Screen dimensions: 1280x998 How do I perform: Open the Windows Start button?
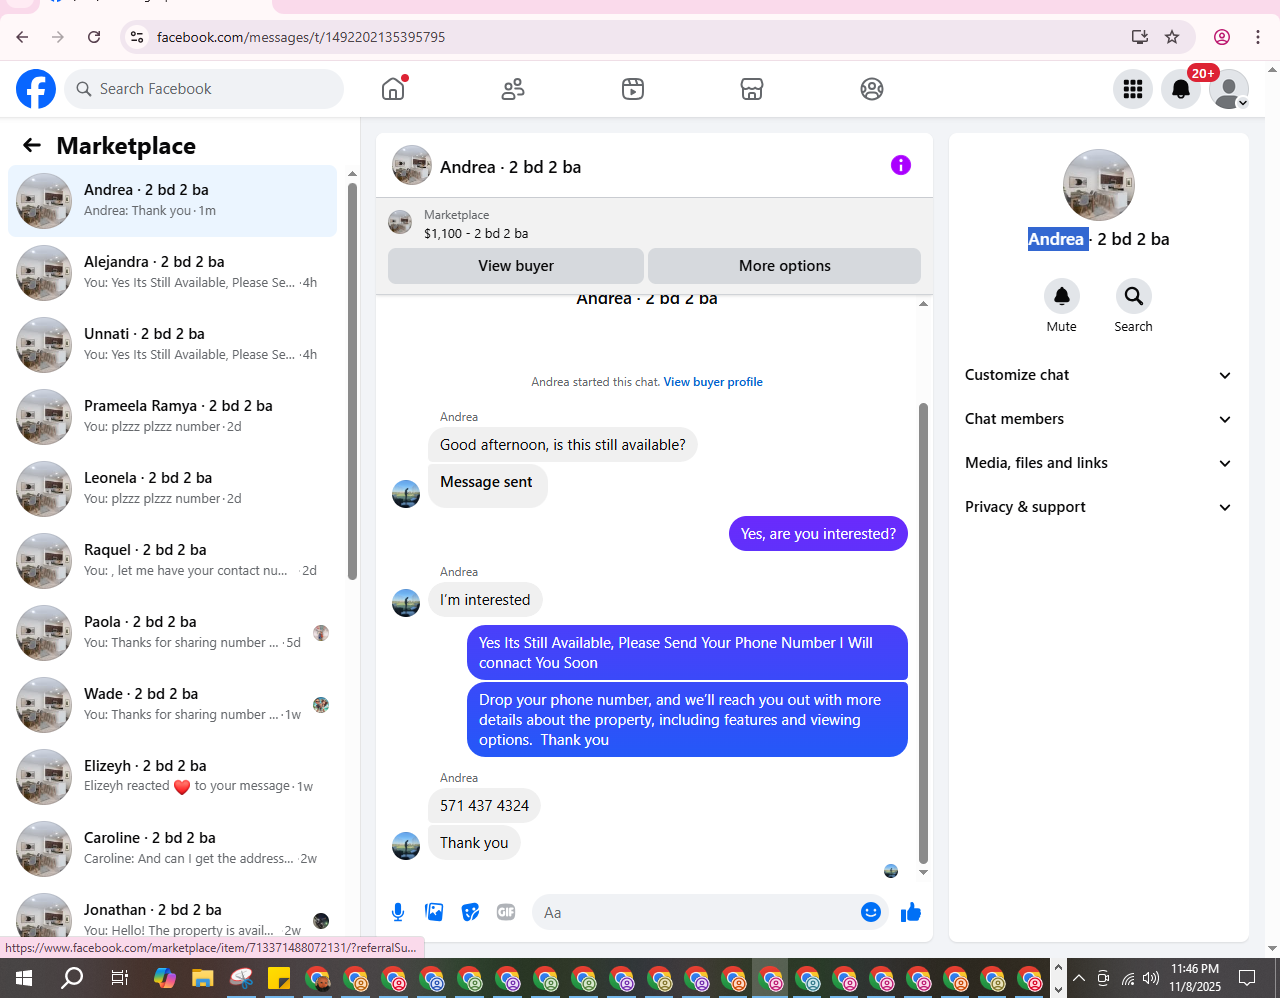click(24, 978)
